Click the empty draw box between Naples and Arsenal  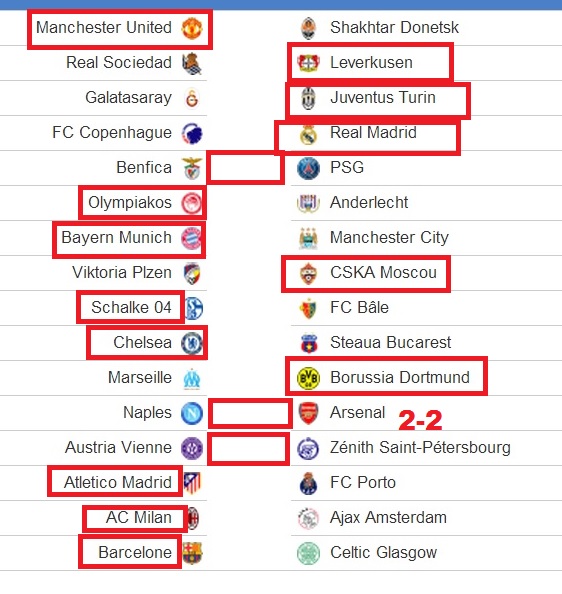point(250,413)
